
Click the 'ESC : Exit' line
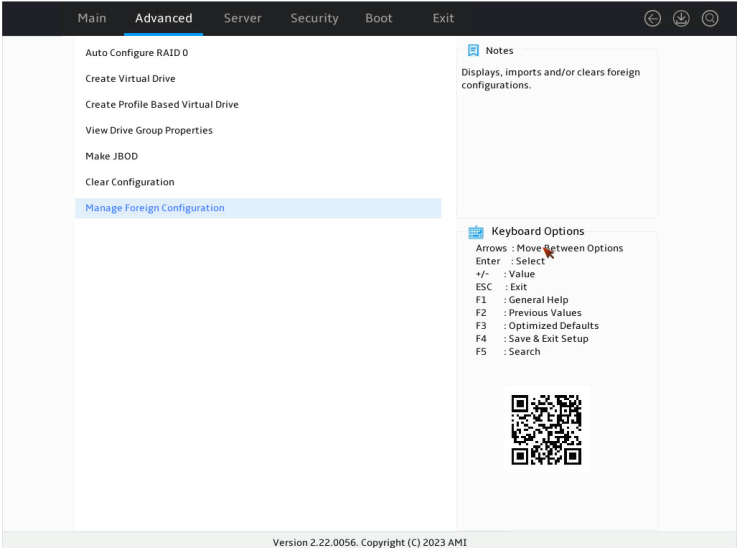click(x=501, y=287)
